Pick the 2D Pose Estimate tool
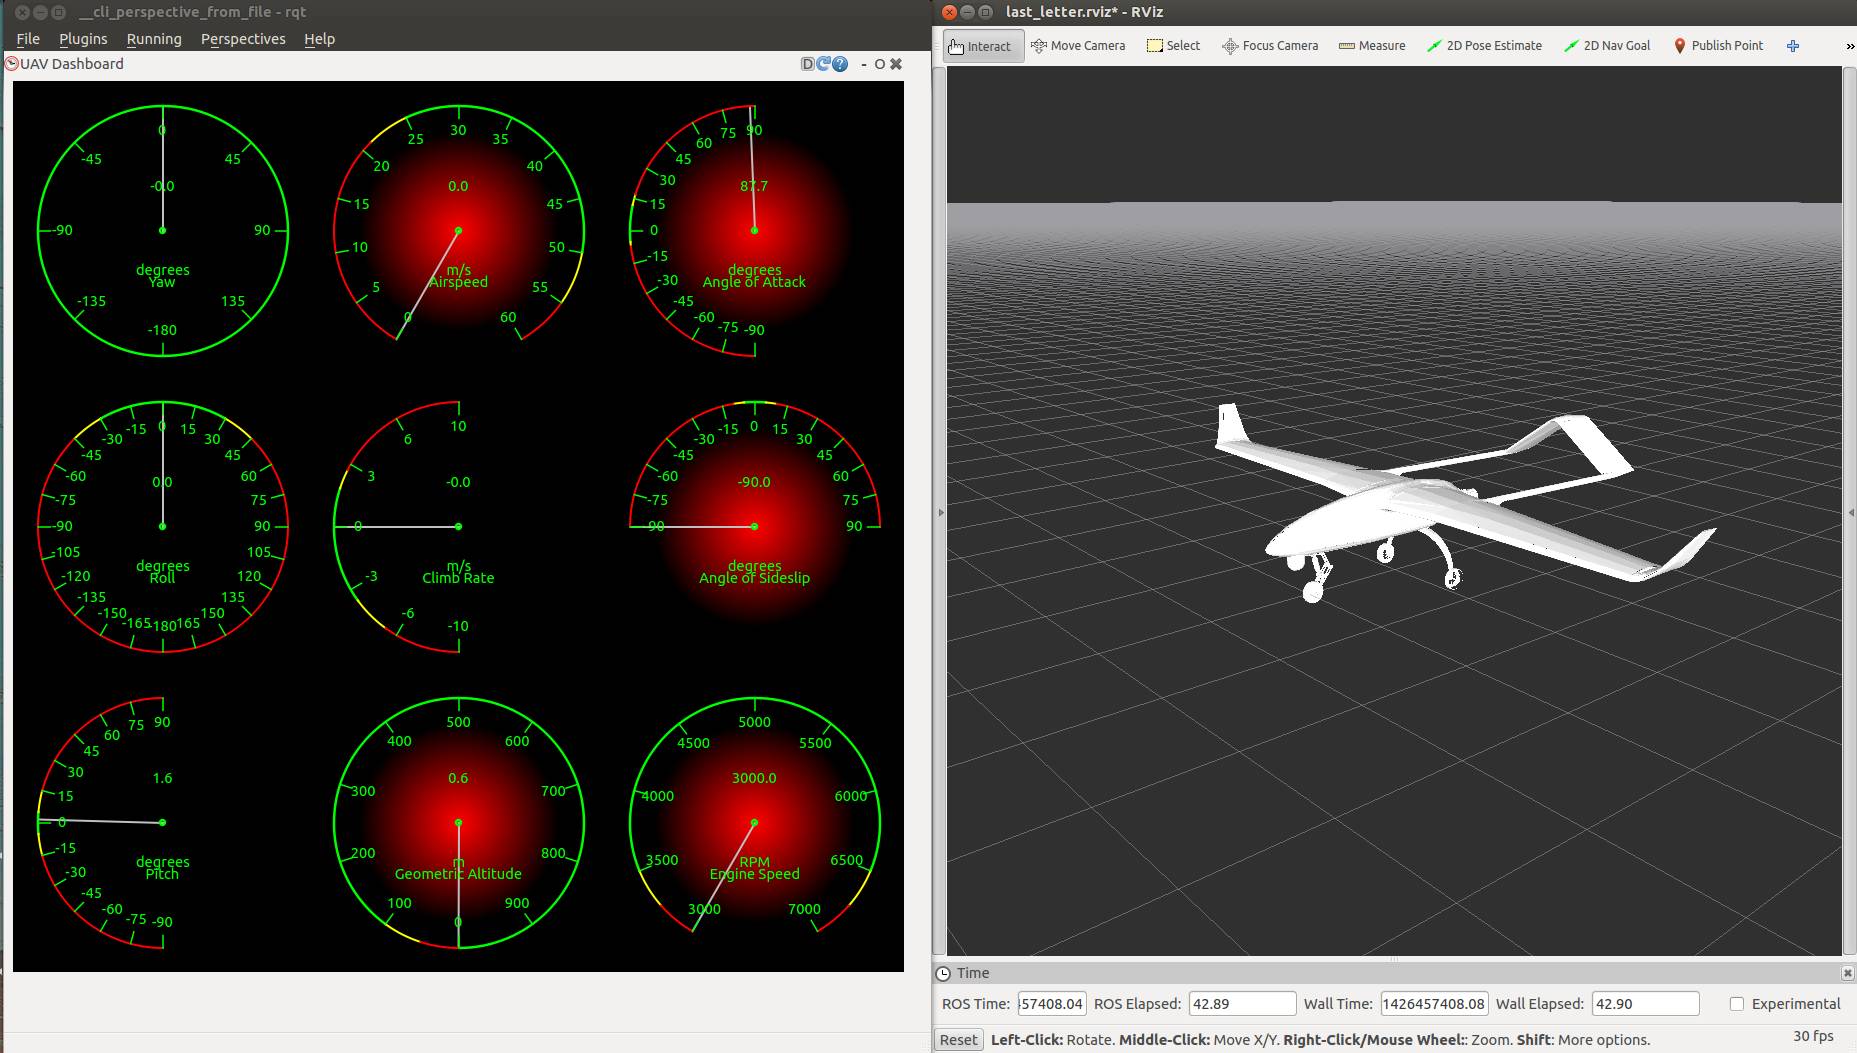 coord(1484,46)
